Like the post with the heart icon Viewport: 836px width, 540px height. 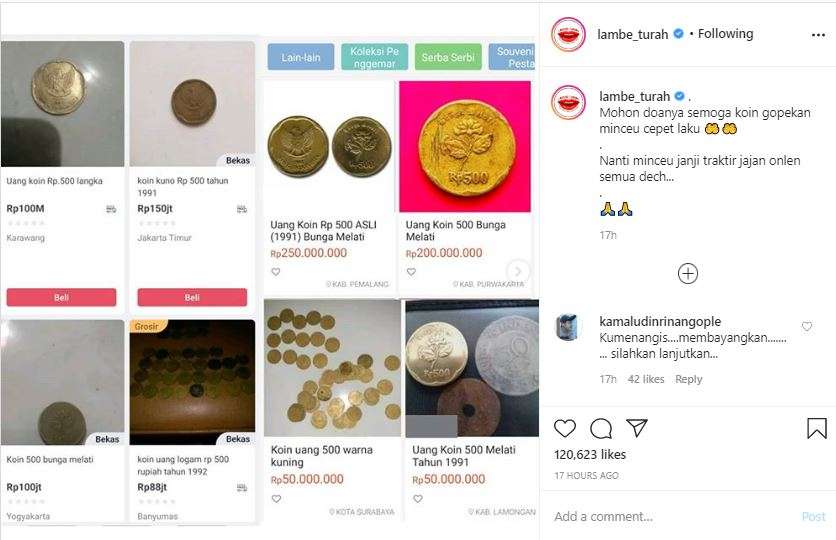click(x=565, y=428)
